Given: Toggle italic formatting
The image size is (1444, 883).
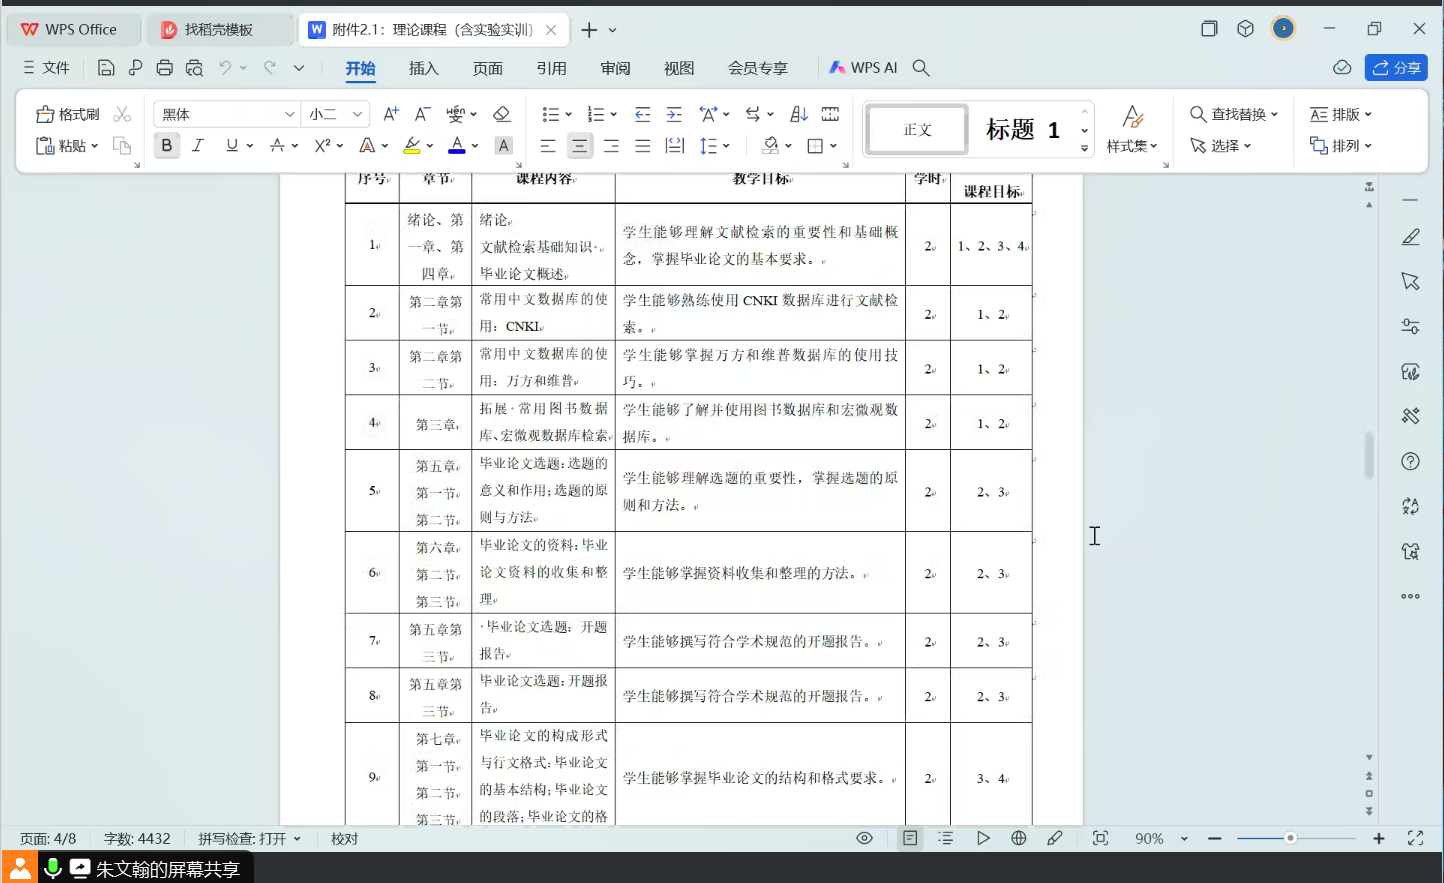Looking at the screenshot, I should pyautogui.click(x=198, y=146).
